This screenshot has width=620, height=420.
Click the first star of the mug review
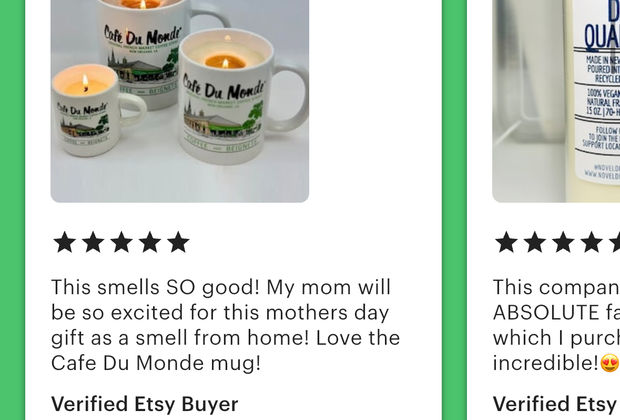point(64,242)
